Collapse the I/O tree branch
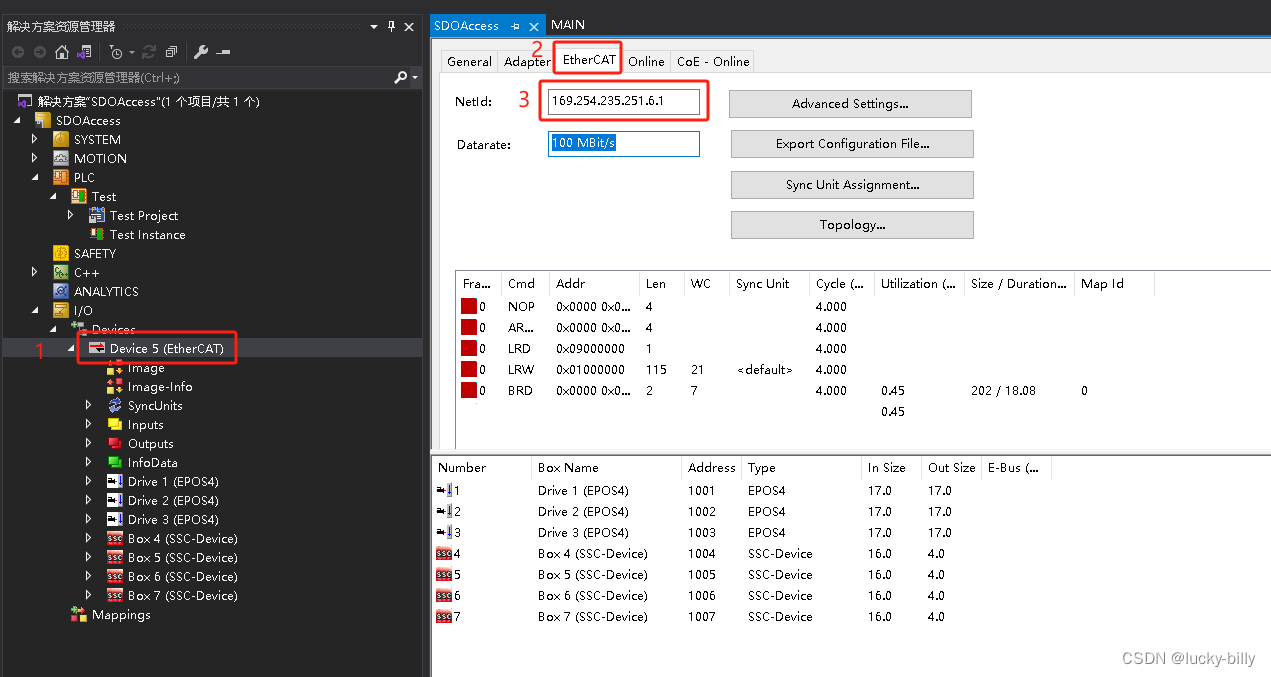Viewport: 1271px width, 677px height. pyautogui.click(x=34, y=310)
